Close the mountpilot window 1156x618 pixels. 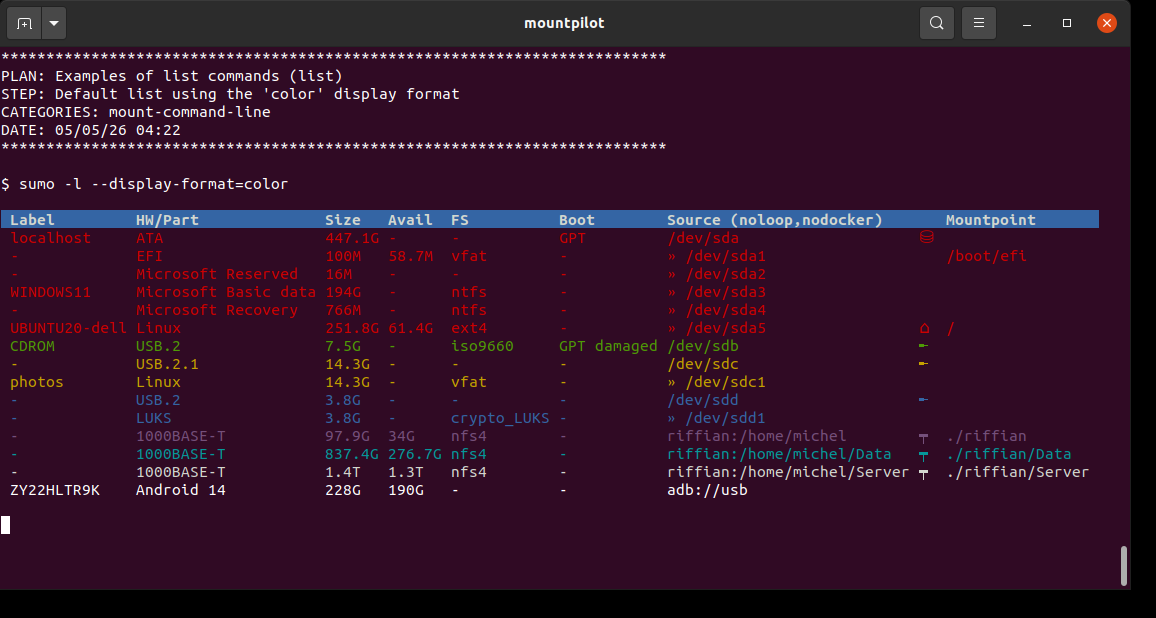point(1107,23)
